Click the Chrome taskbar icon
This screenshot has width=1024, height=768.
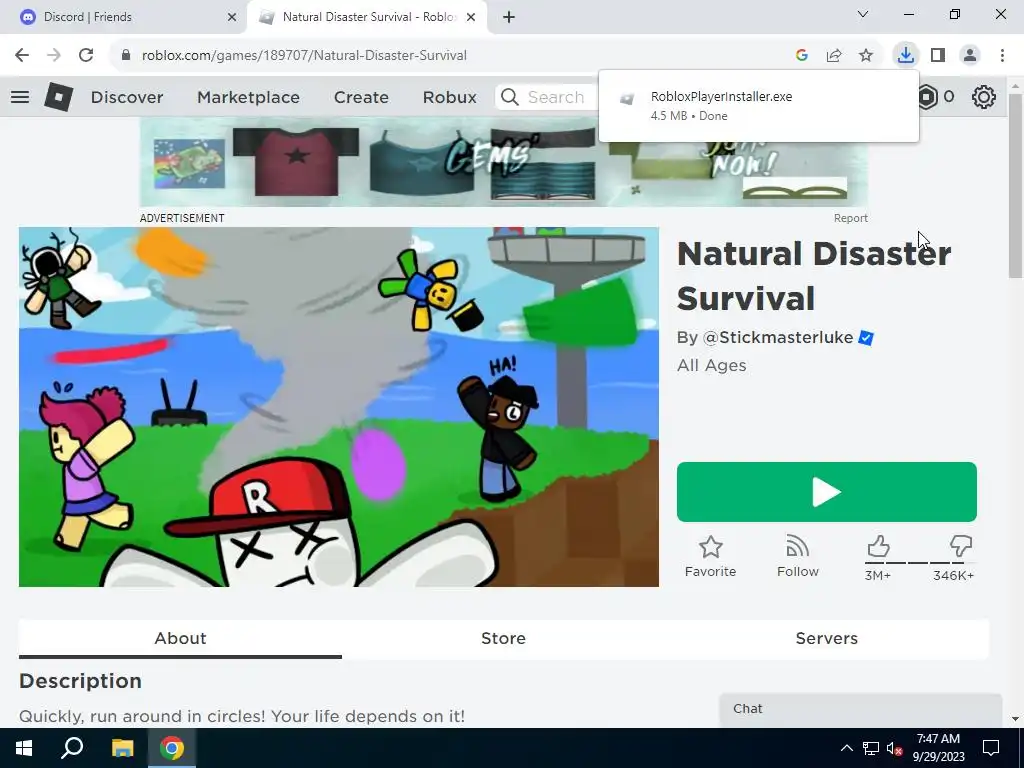coord(172,748)
